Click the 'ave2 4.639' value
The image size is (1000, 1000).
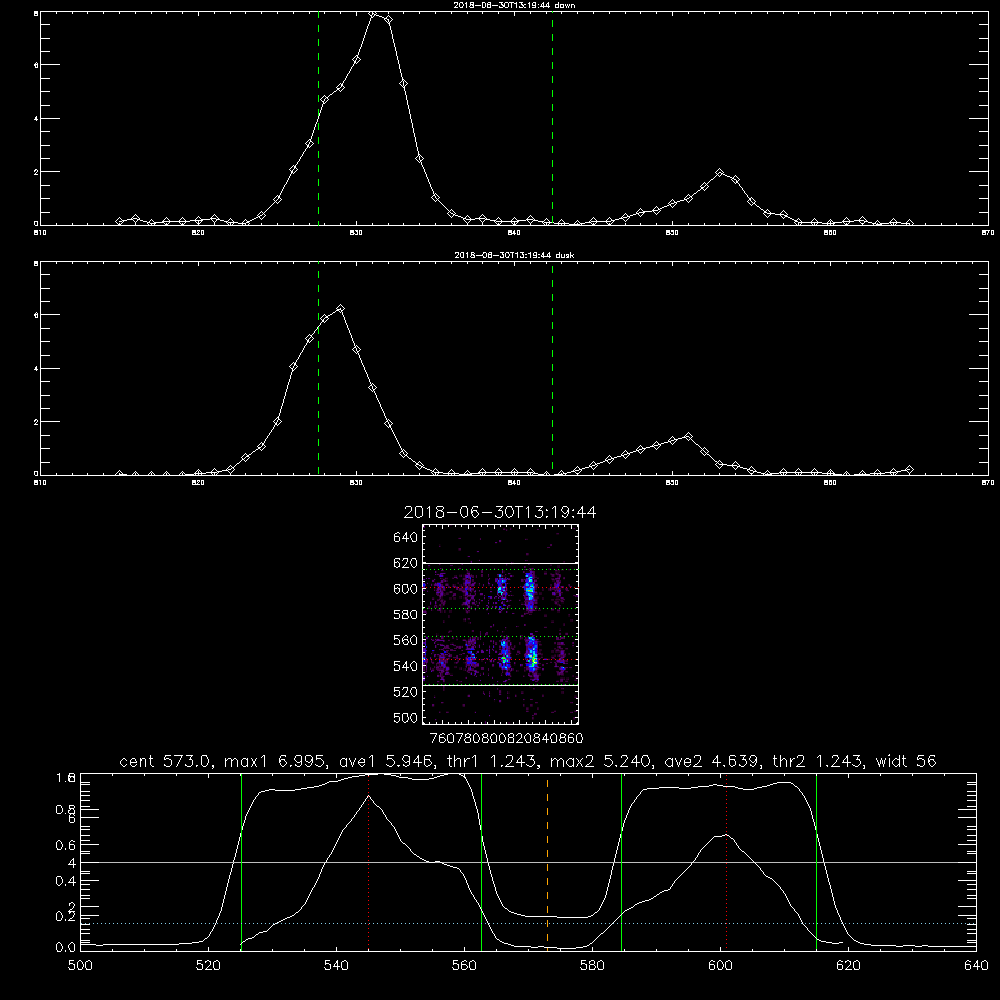pyautogui.click(x=712, y=761)
